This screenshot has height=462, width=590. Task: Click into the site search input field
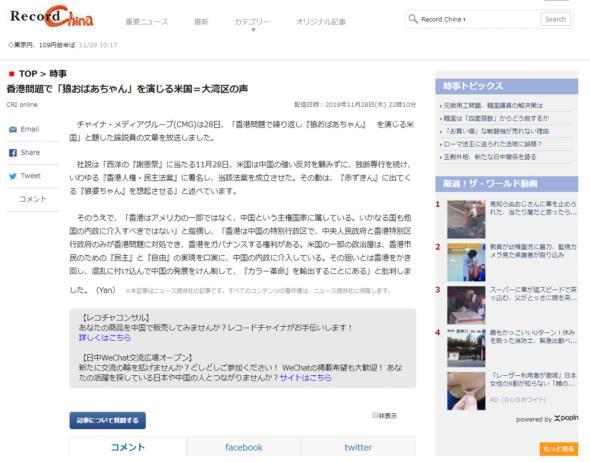pos(479,19)
